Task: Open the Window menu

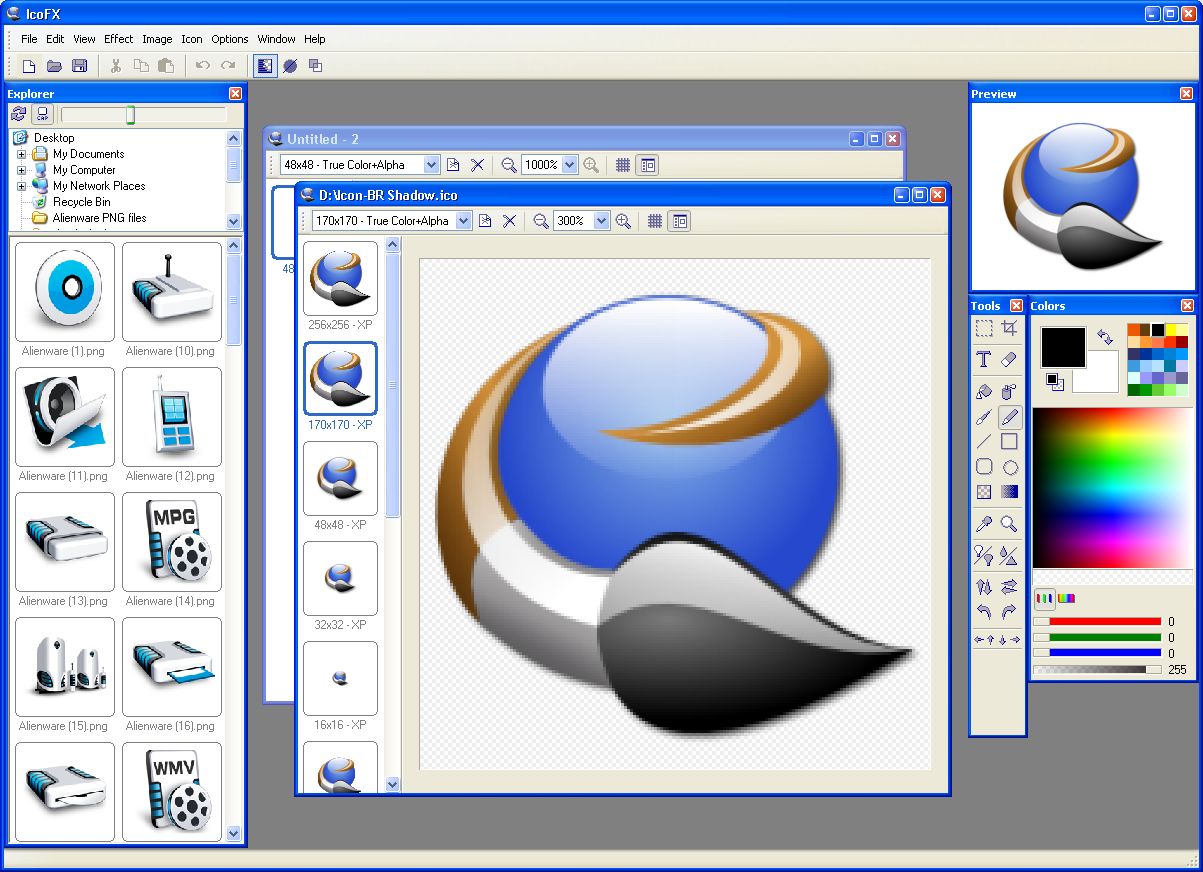Action: click(276, 39)
